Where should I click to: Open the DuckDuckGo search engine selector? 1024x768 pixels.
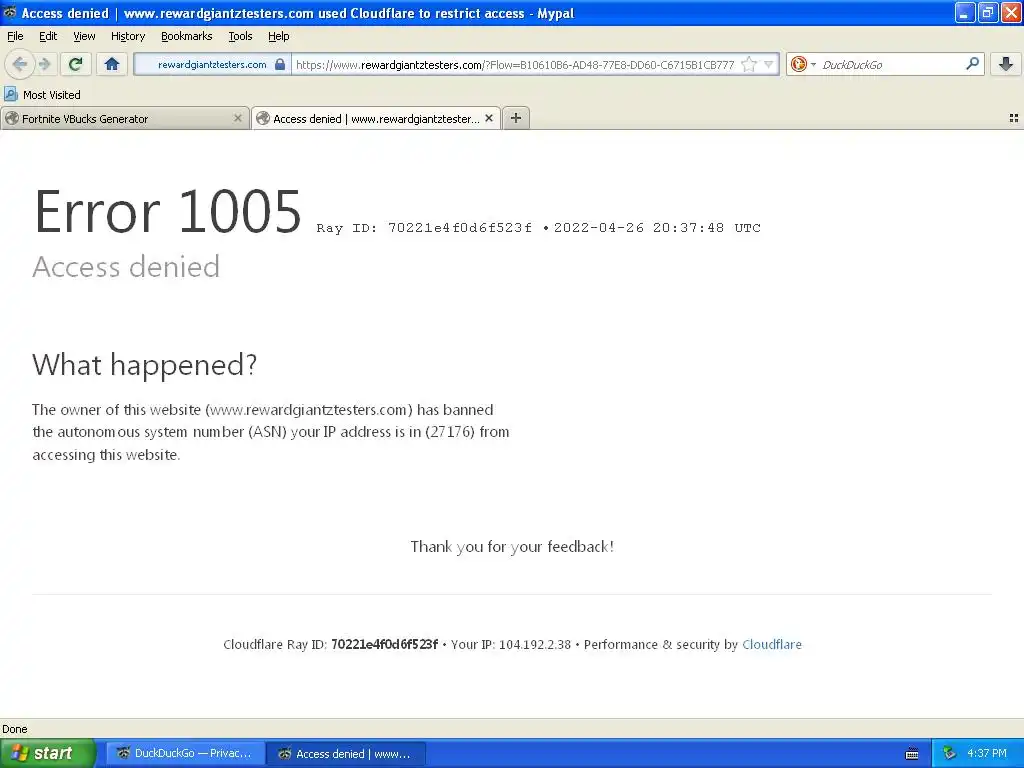click(x=803, y=64)
